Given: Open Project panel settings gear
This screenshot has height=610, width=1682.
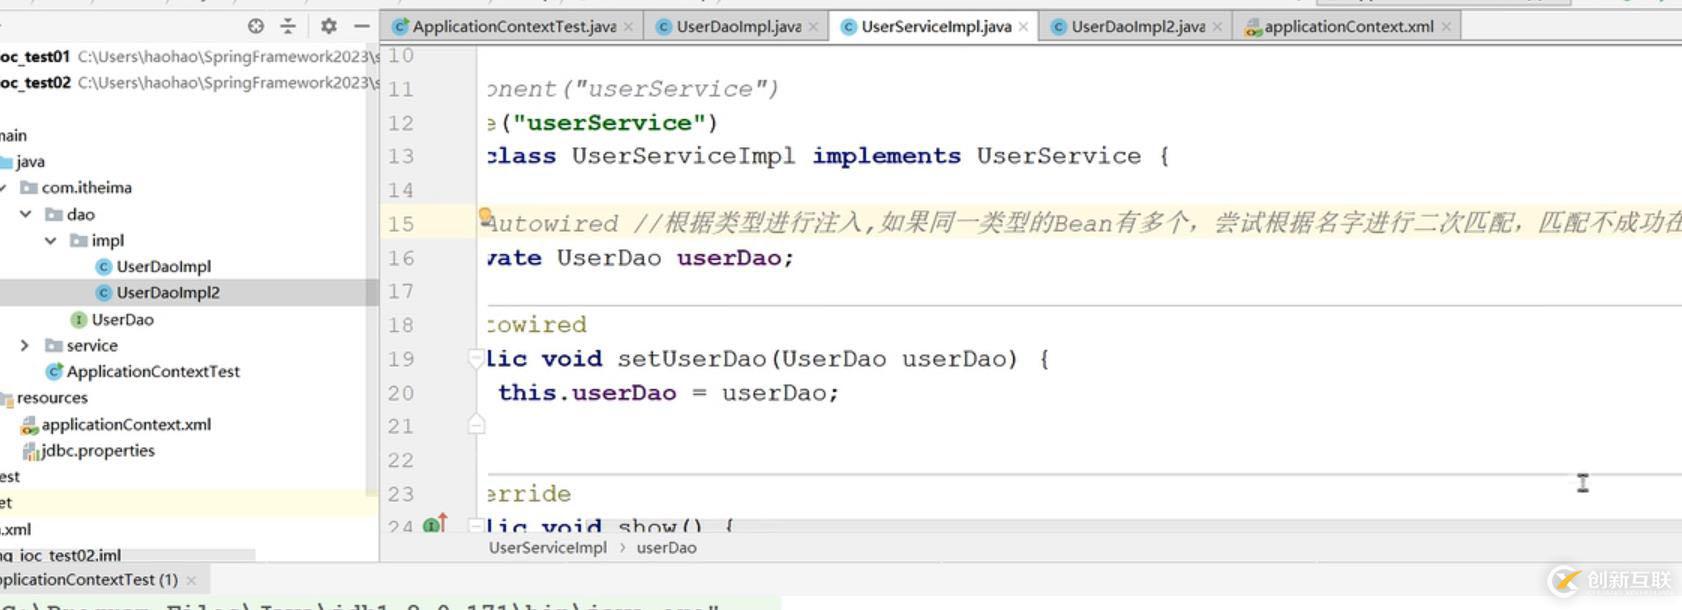Looking at the screenshot, I should point(328,26).
